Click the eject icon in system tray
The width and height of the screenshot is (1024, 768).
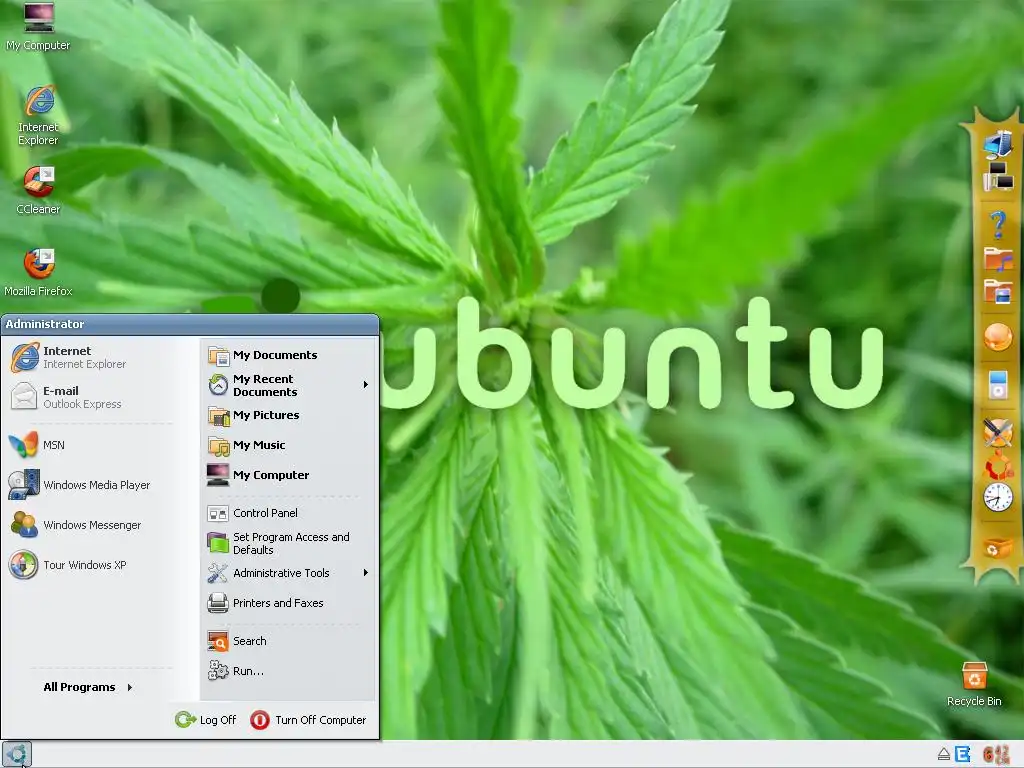pos(944,755)
